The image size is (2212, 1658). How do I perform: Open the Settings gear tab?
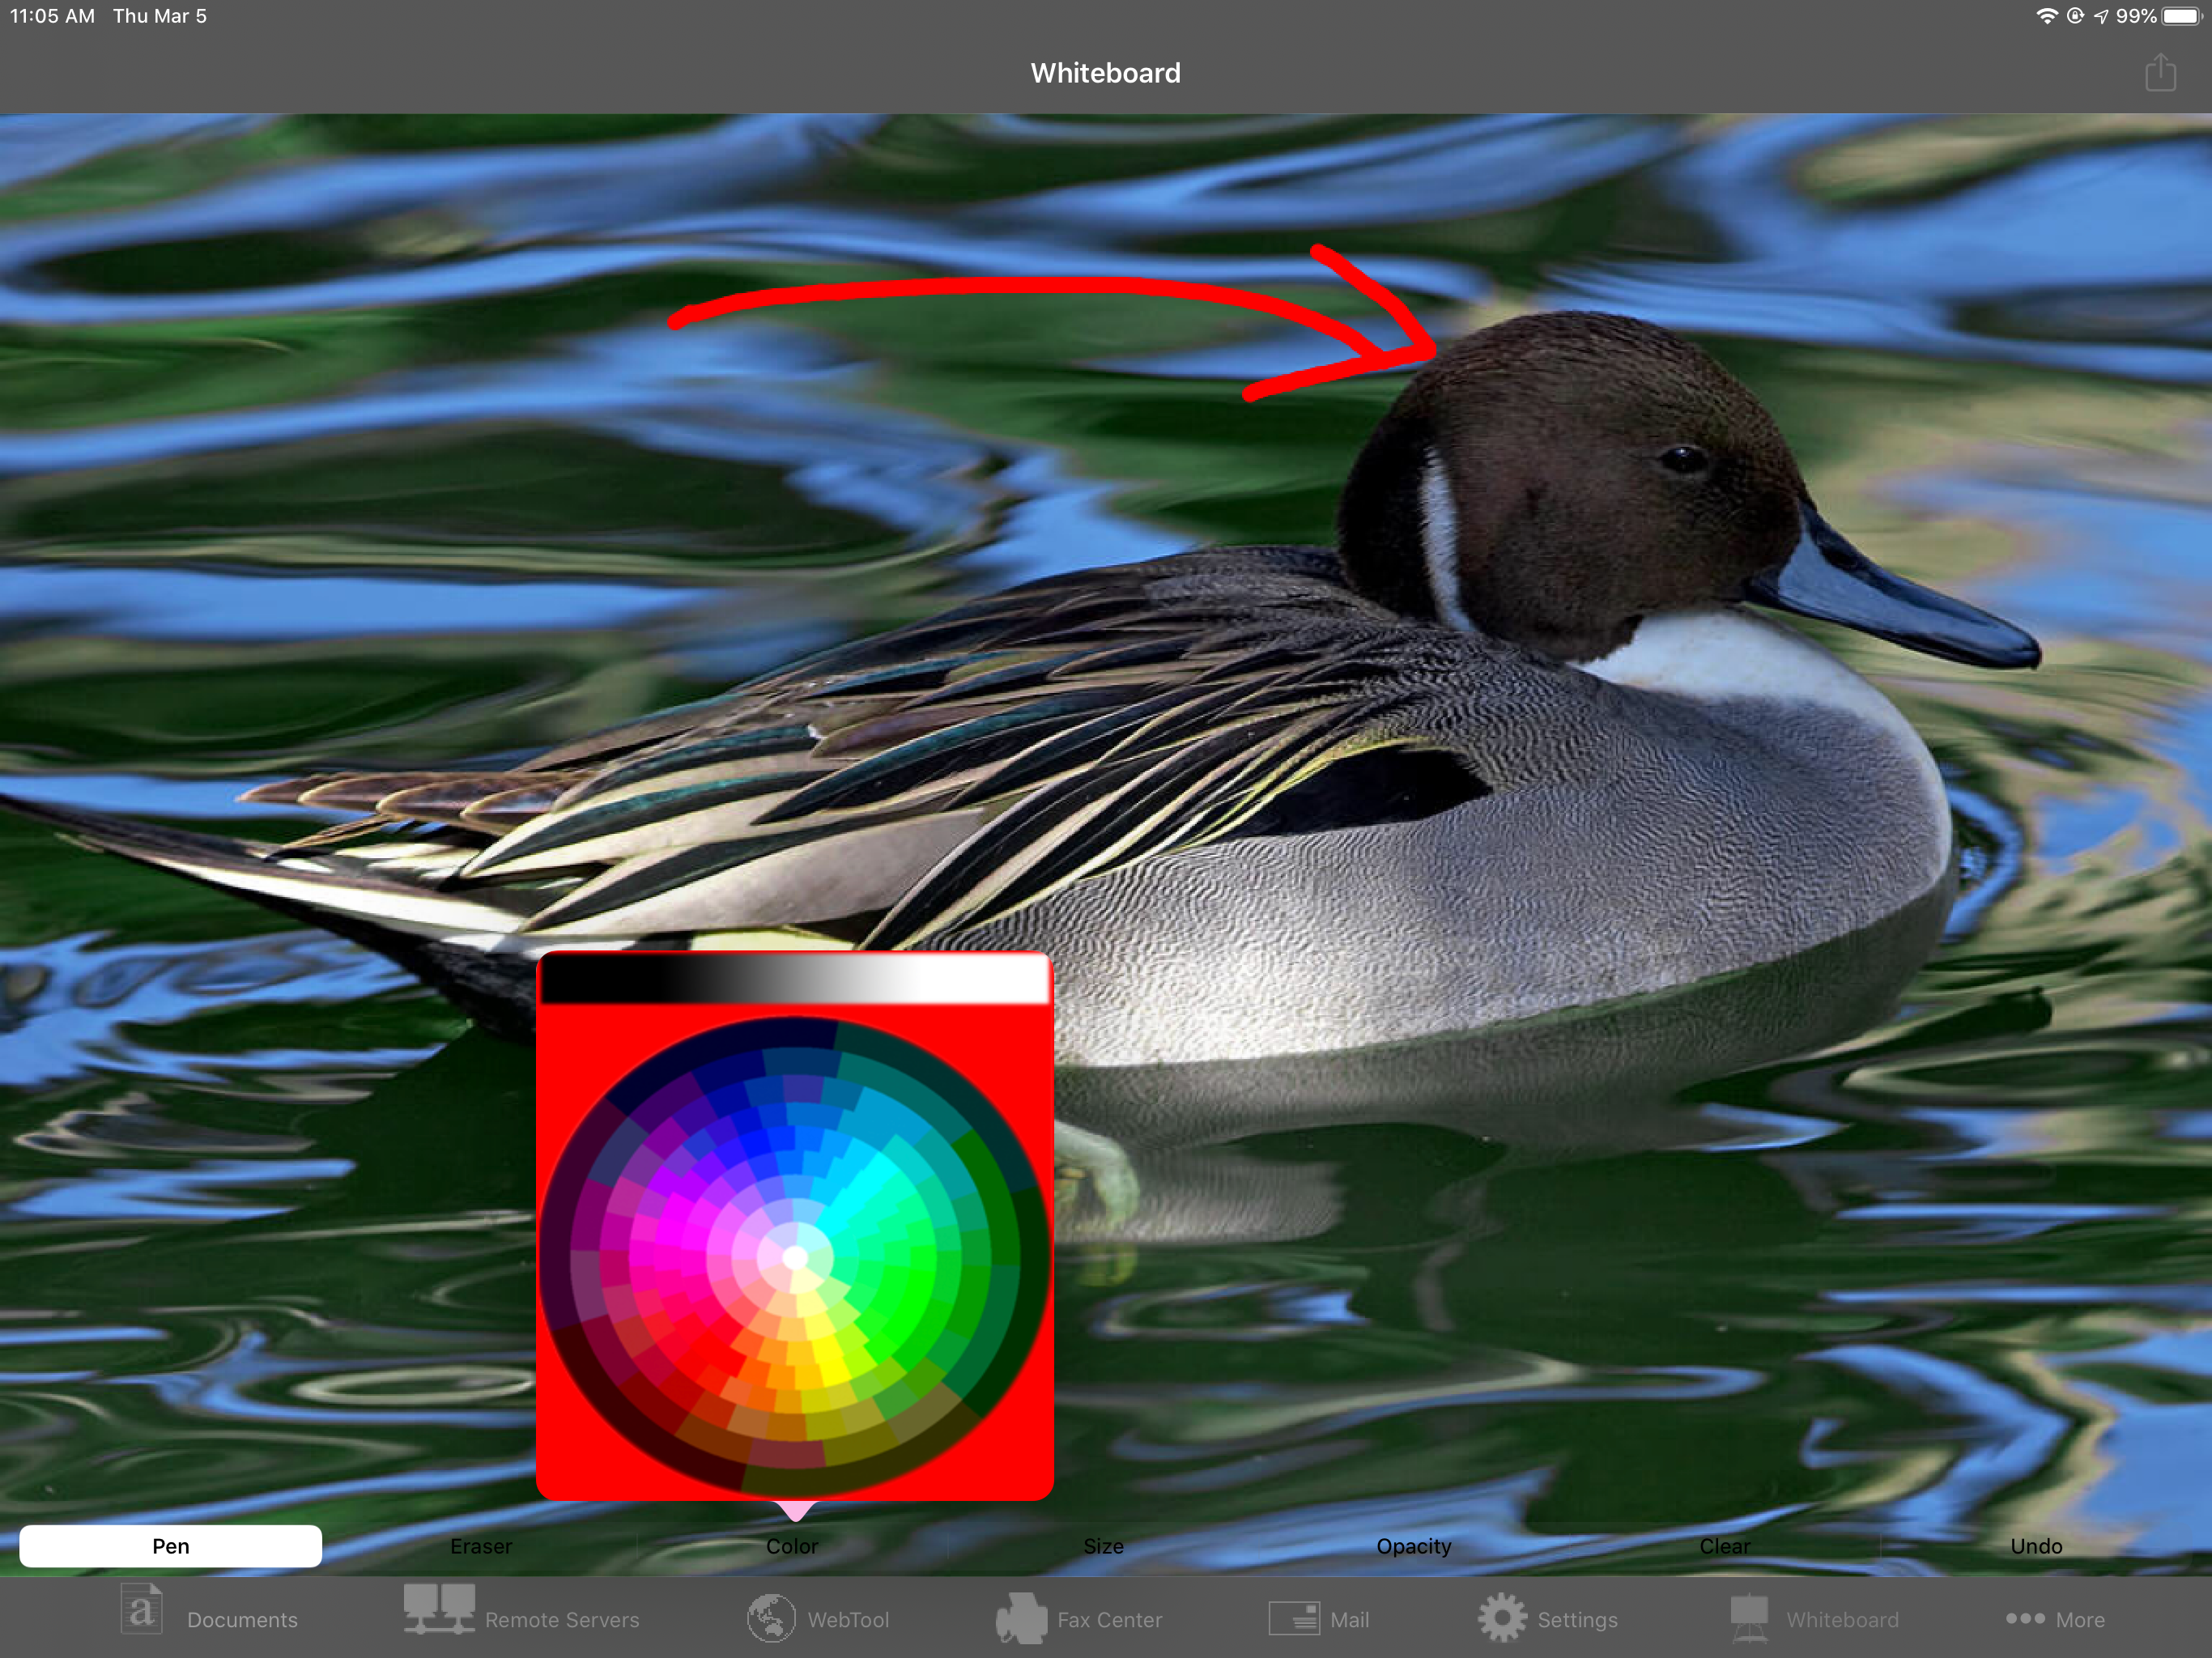coord(1501,1618)
